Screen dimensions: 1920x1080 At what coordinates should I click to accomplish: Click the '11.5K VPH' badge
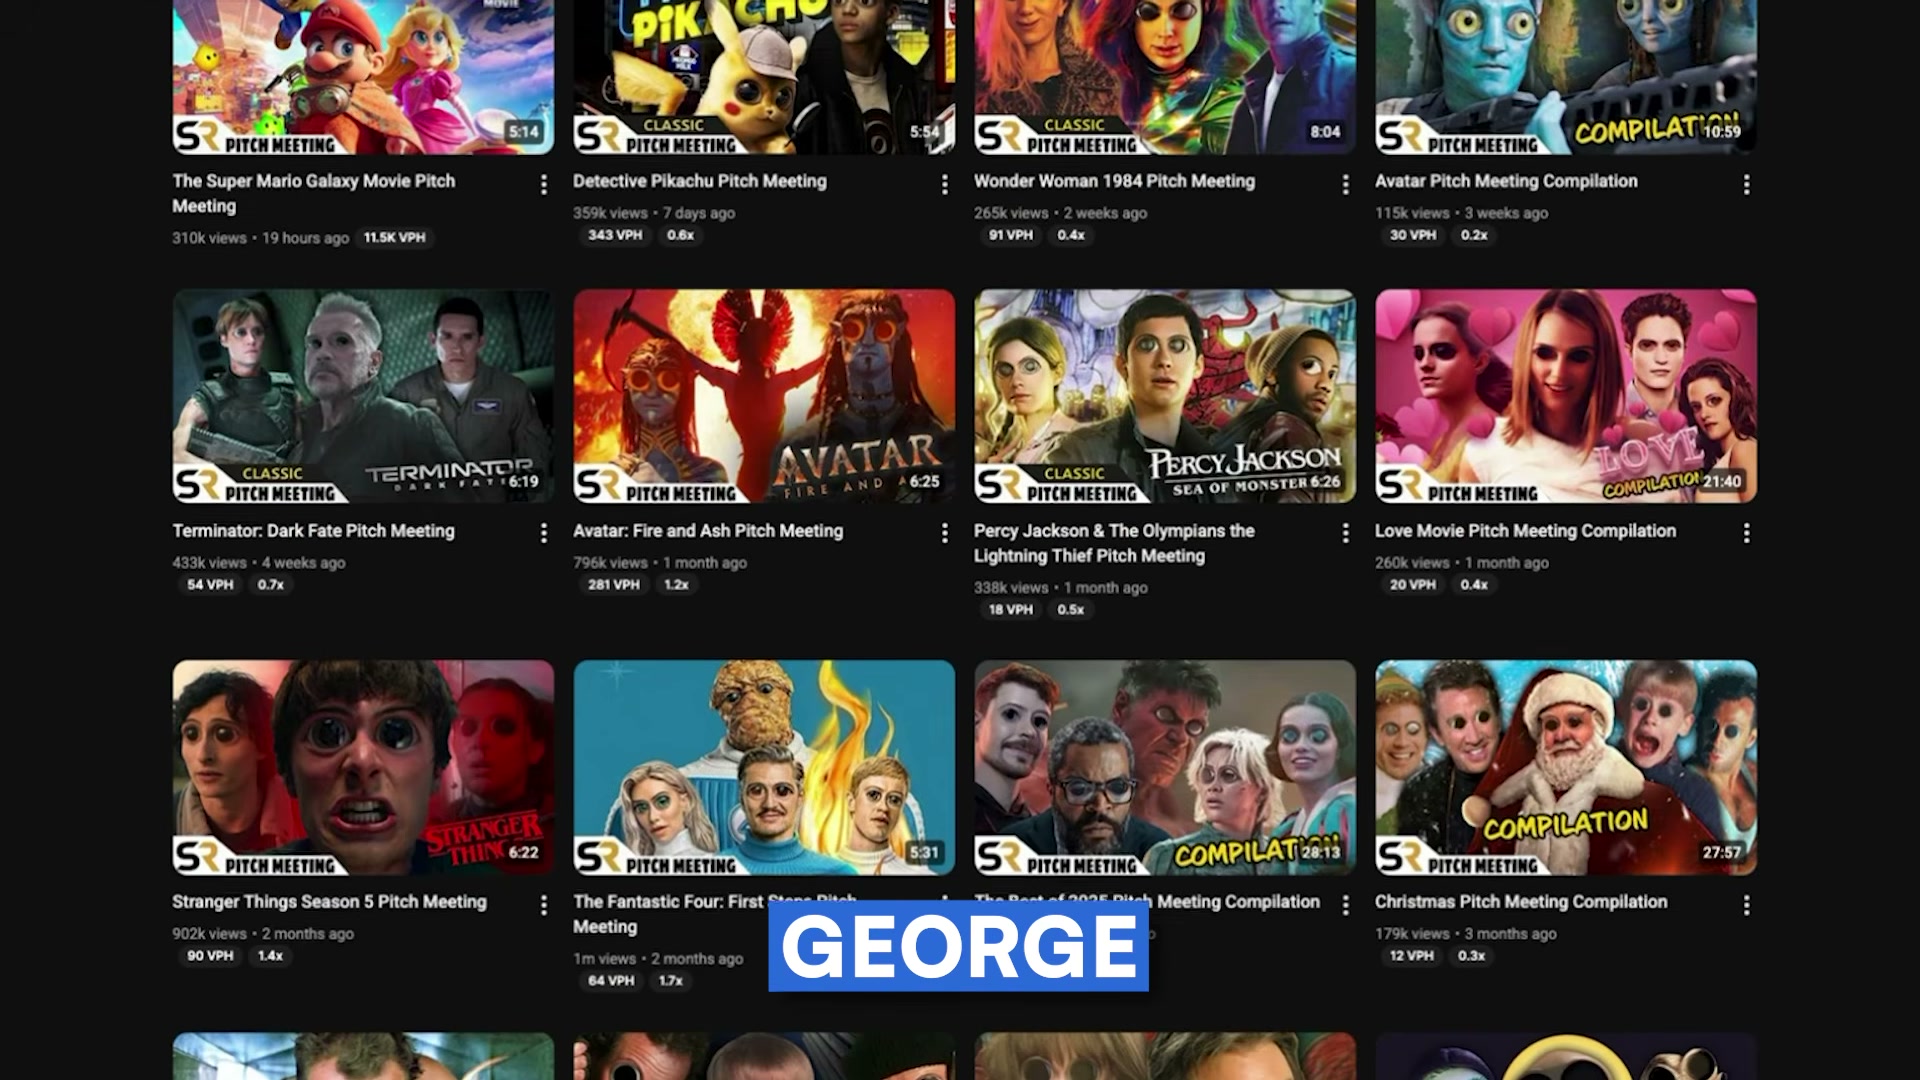(x=394, y=238)
